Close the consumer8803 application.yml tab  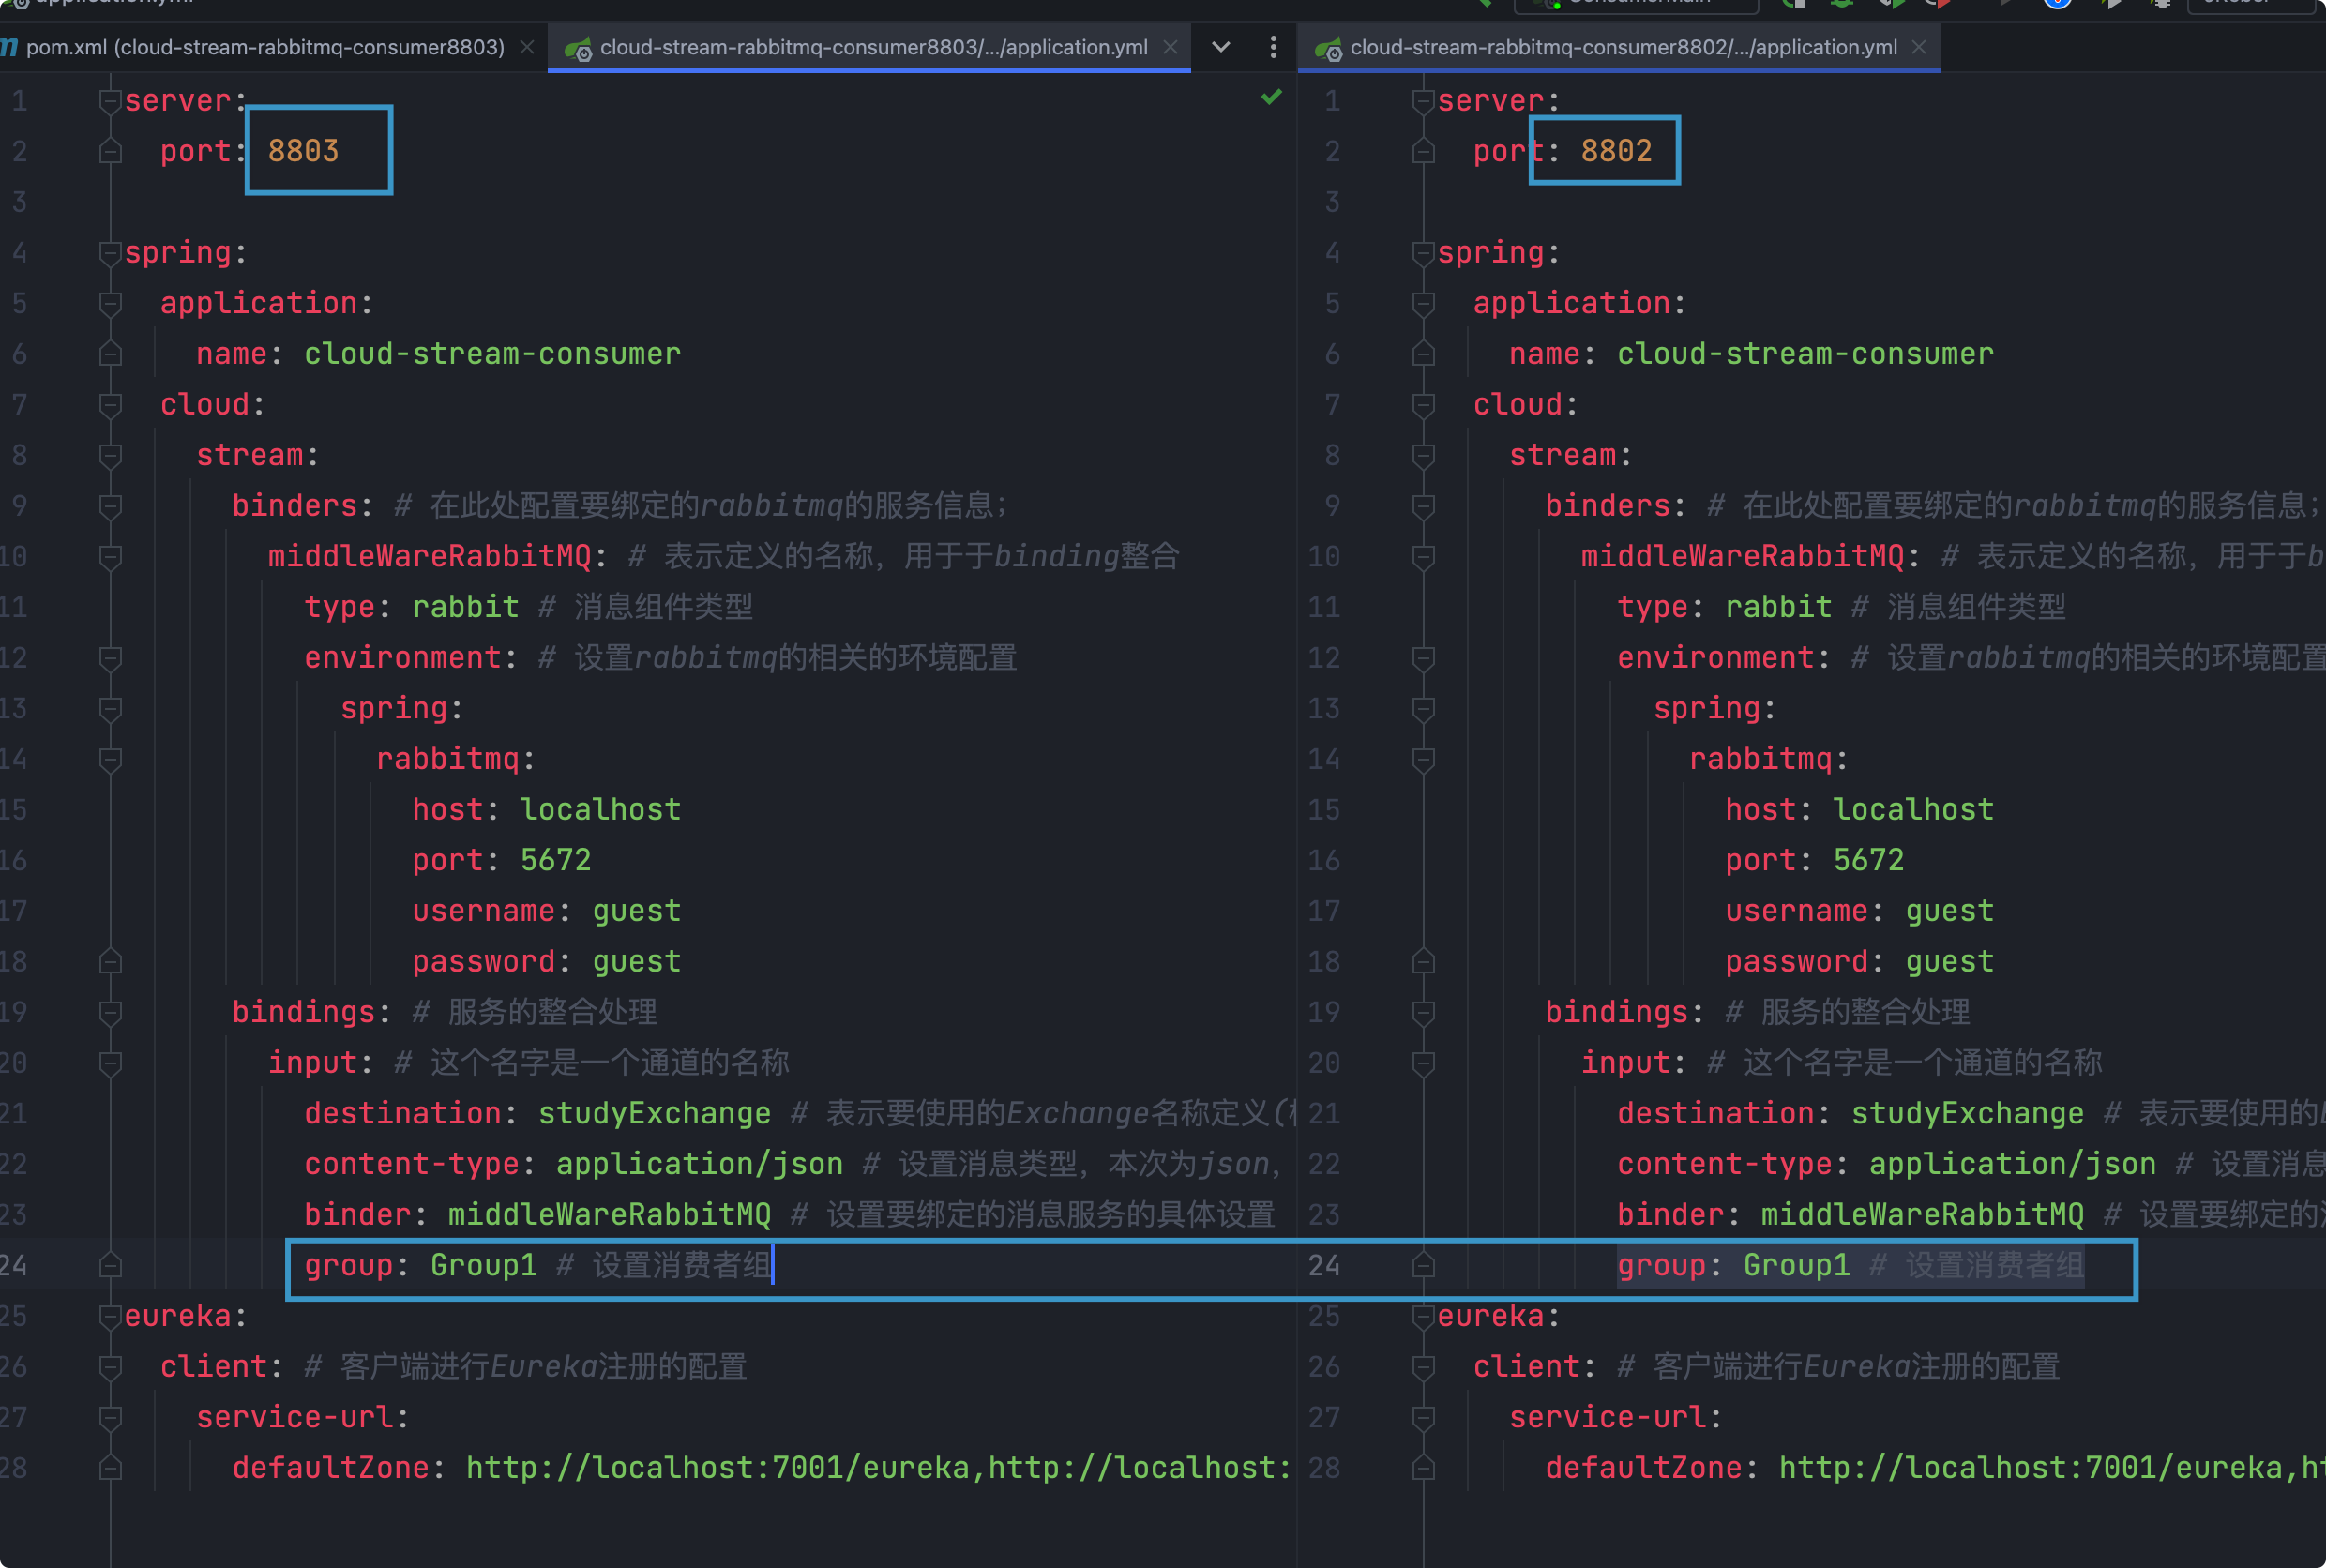pos(1170,47)
